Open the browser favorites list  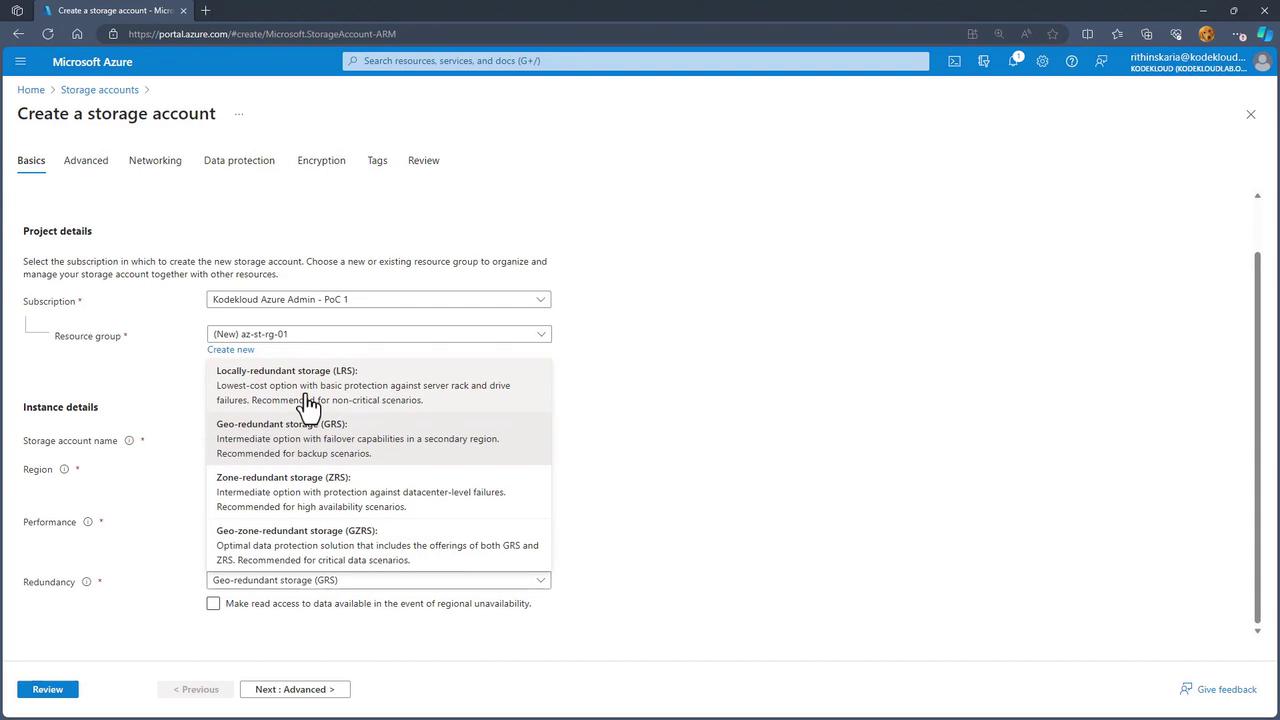pos(1117,34)
